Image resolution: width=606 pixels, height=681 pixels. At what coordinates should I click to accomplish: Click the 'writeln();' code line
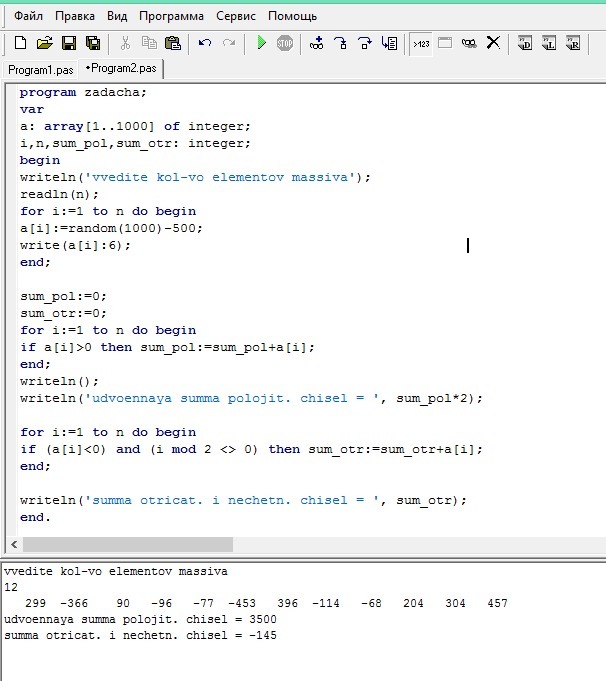pyautogui.click(x=59, y=381)
